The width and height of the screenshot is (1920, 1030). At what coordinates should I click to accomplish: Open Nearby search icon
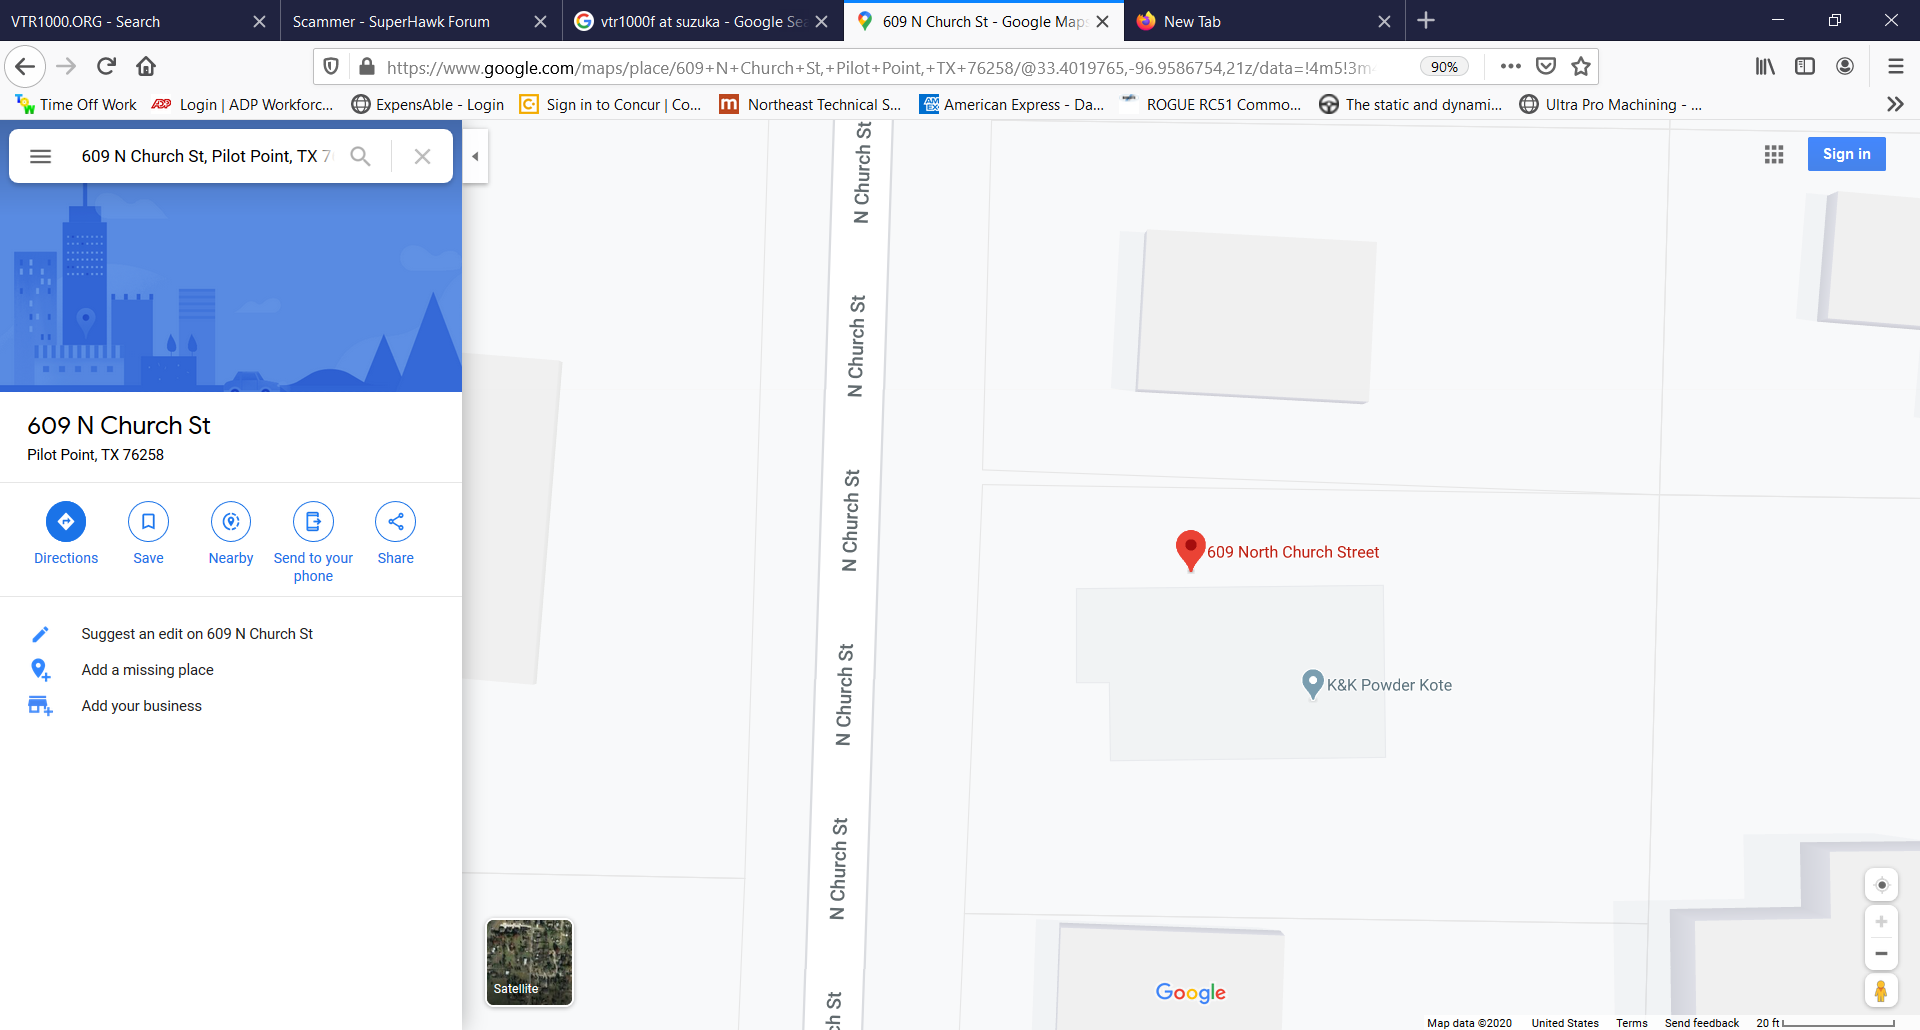click(231, 521)
